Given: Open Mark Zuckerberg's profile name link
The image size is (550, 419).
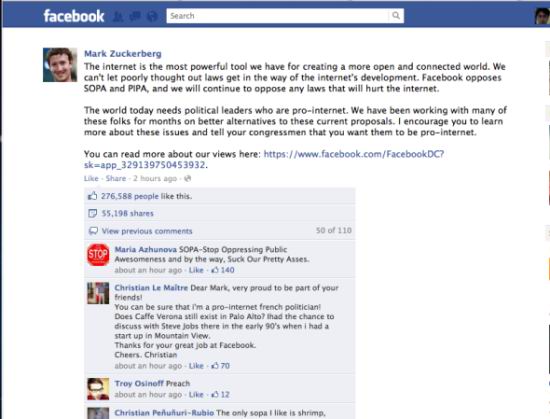Looking at the screenshot, I should [123, 54].
